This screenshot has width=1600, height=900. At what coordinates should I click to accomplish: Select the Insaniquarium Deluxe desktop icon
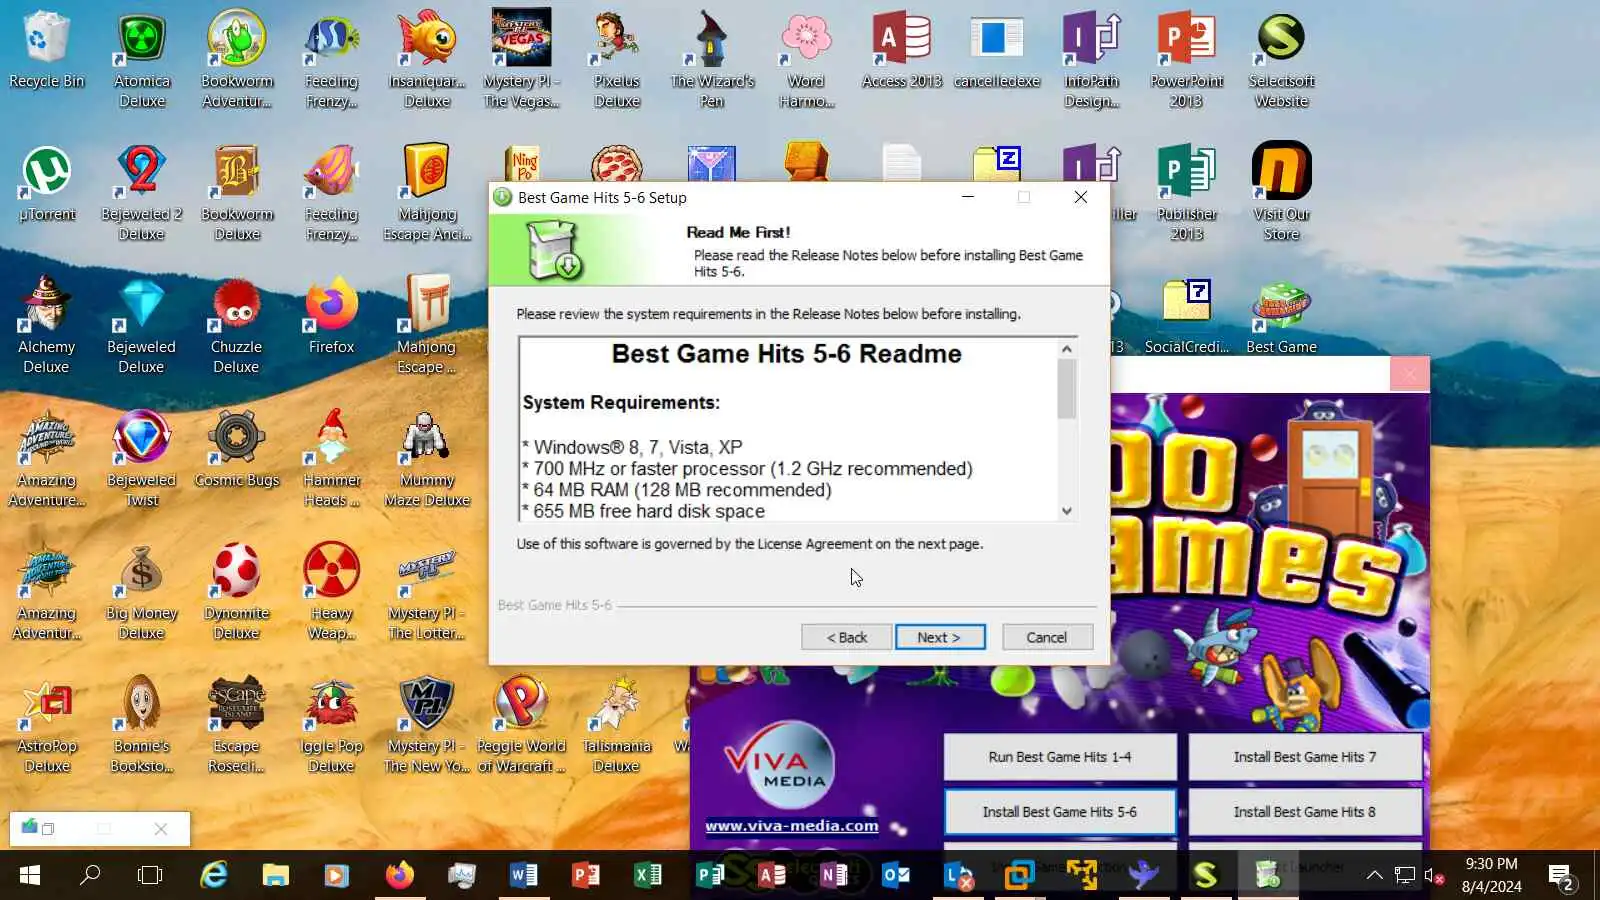(x=427, y=60)
